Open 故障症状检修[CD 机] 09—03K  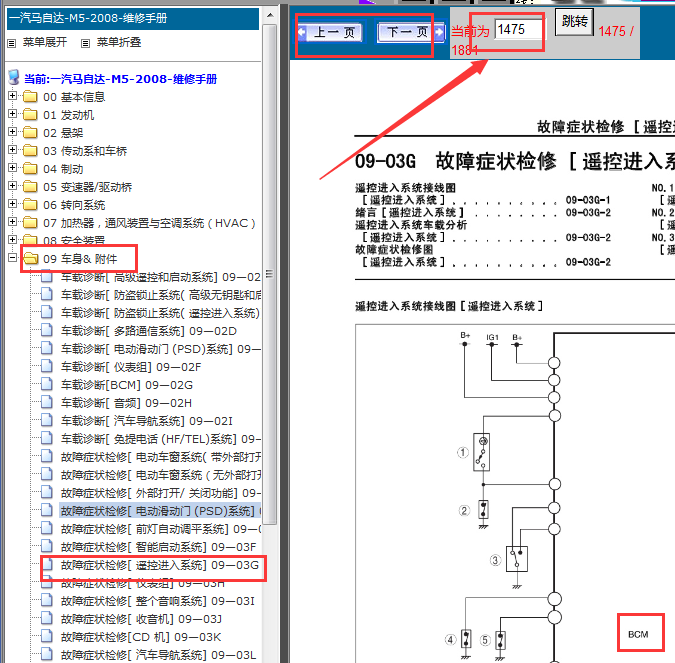click(141, 637)
